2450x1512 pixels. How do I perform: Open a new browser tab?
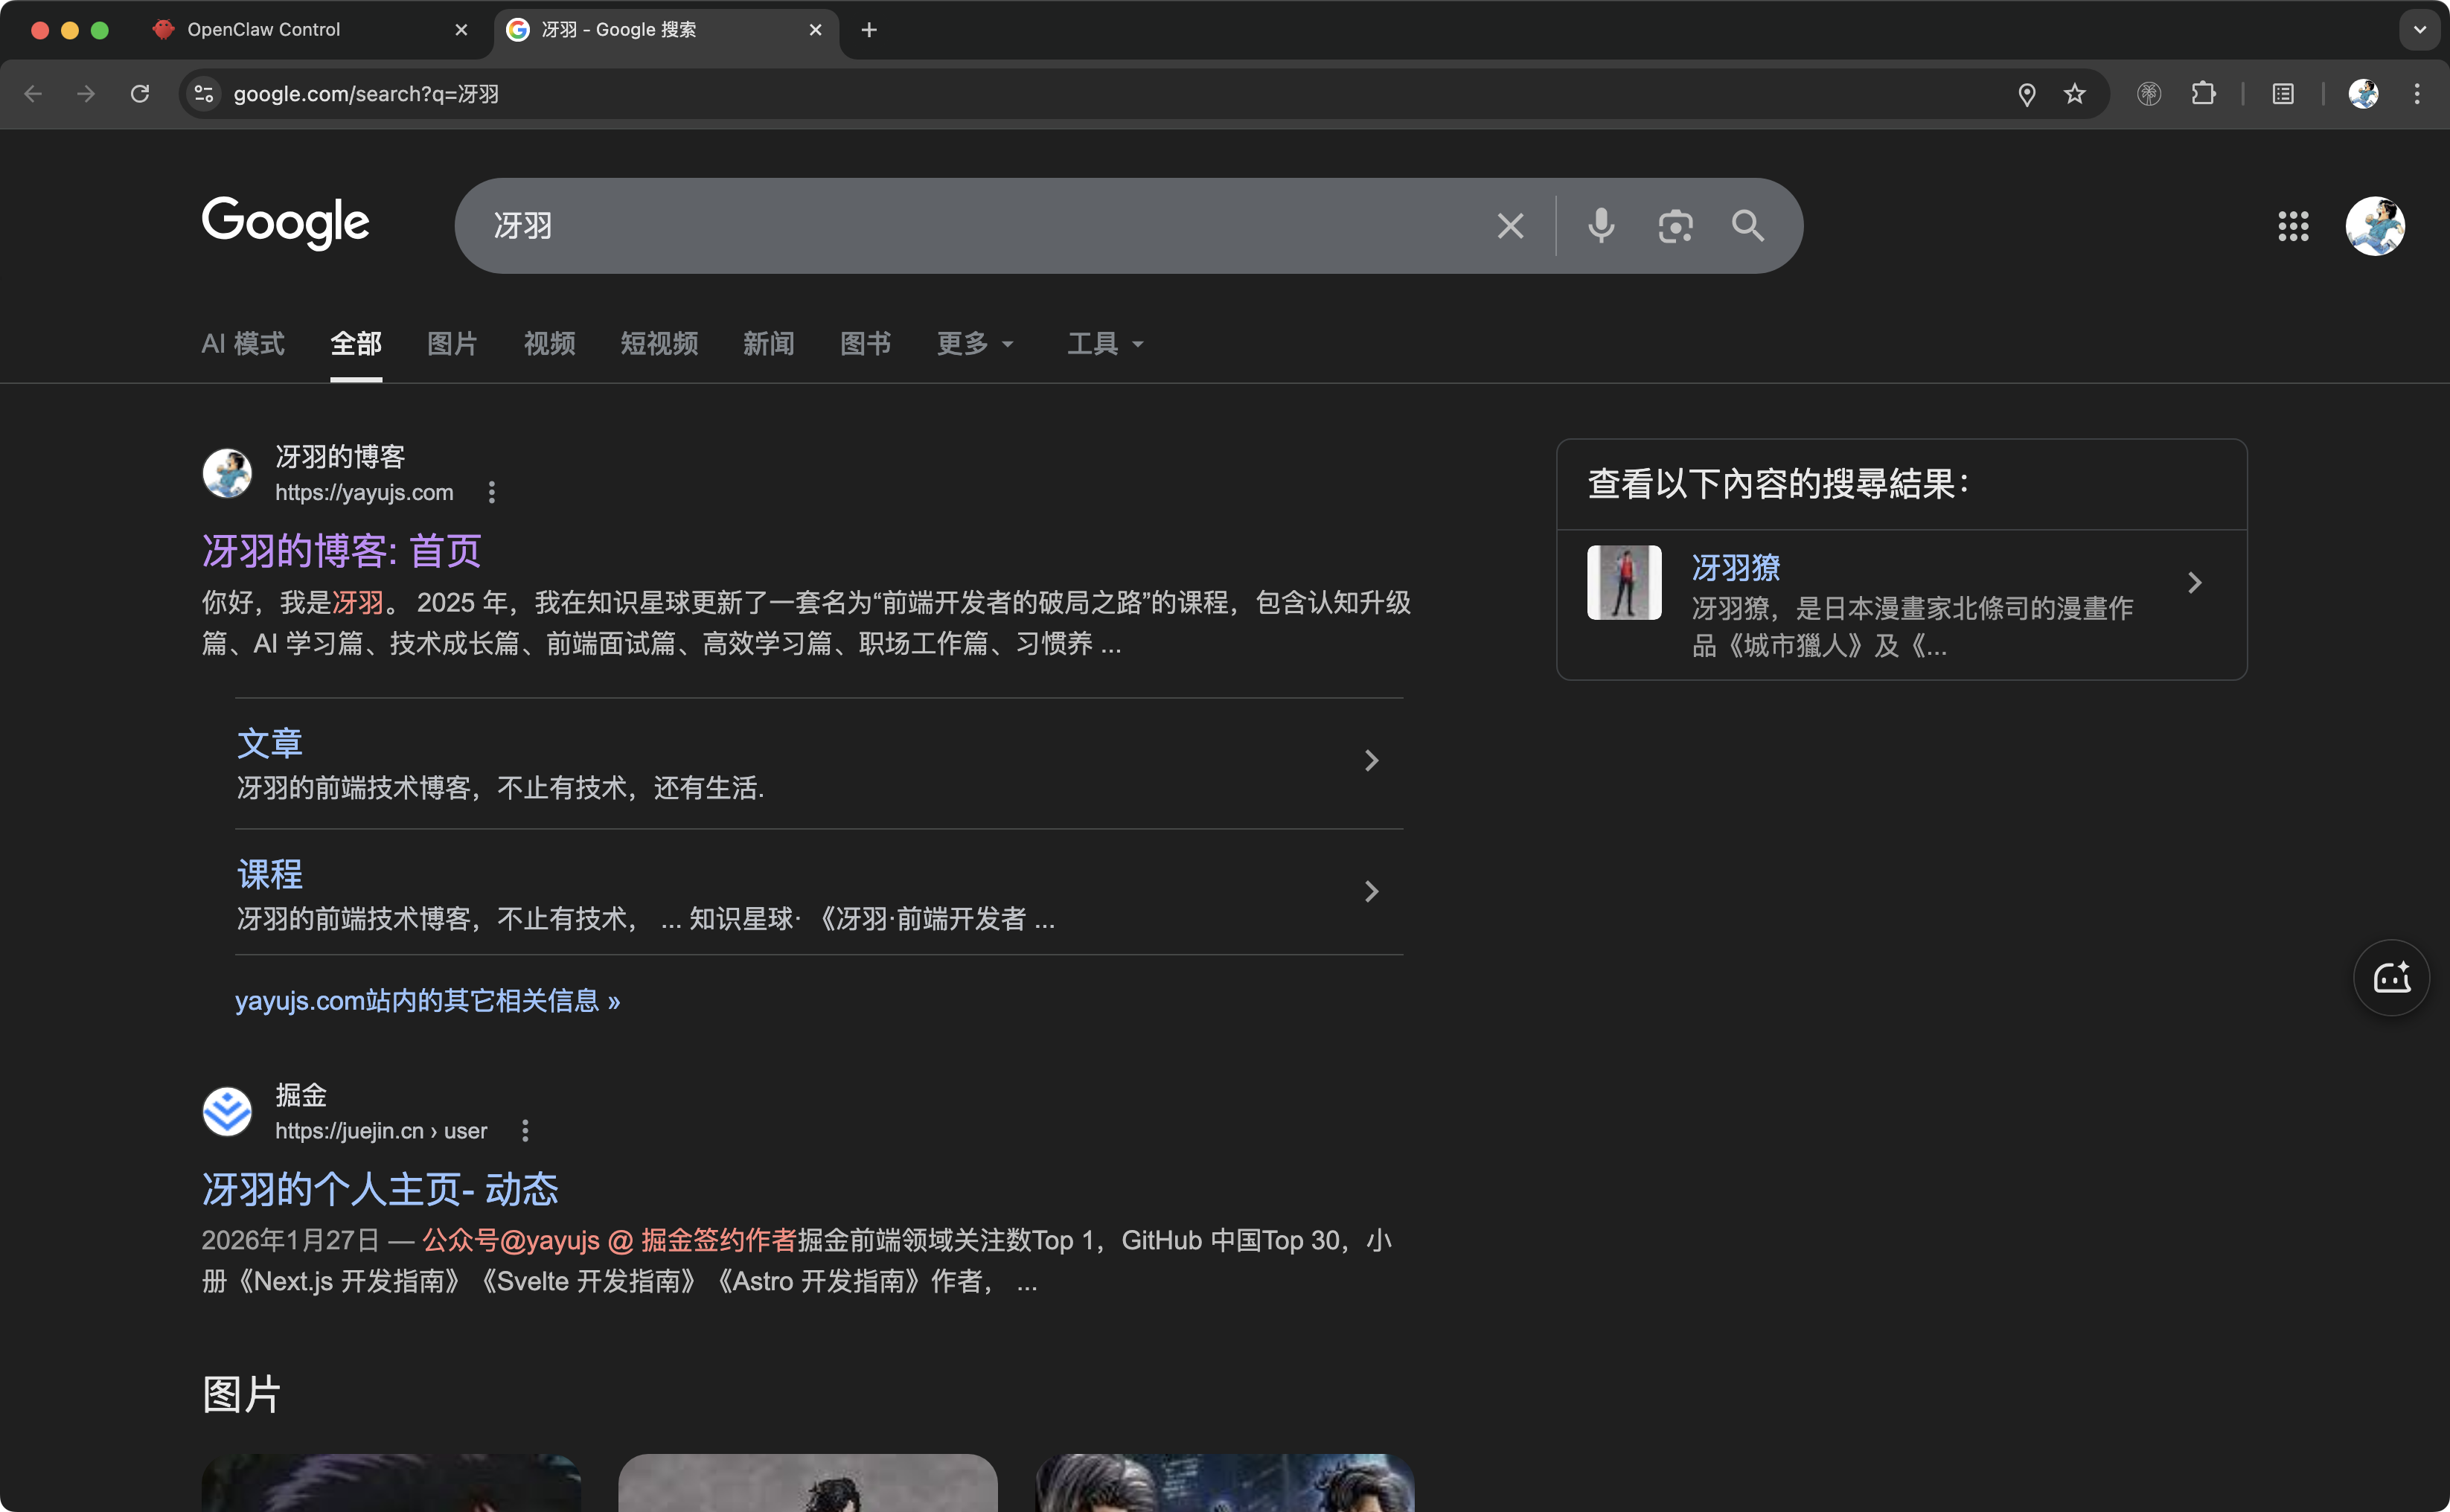tap(869, 30)
